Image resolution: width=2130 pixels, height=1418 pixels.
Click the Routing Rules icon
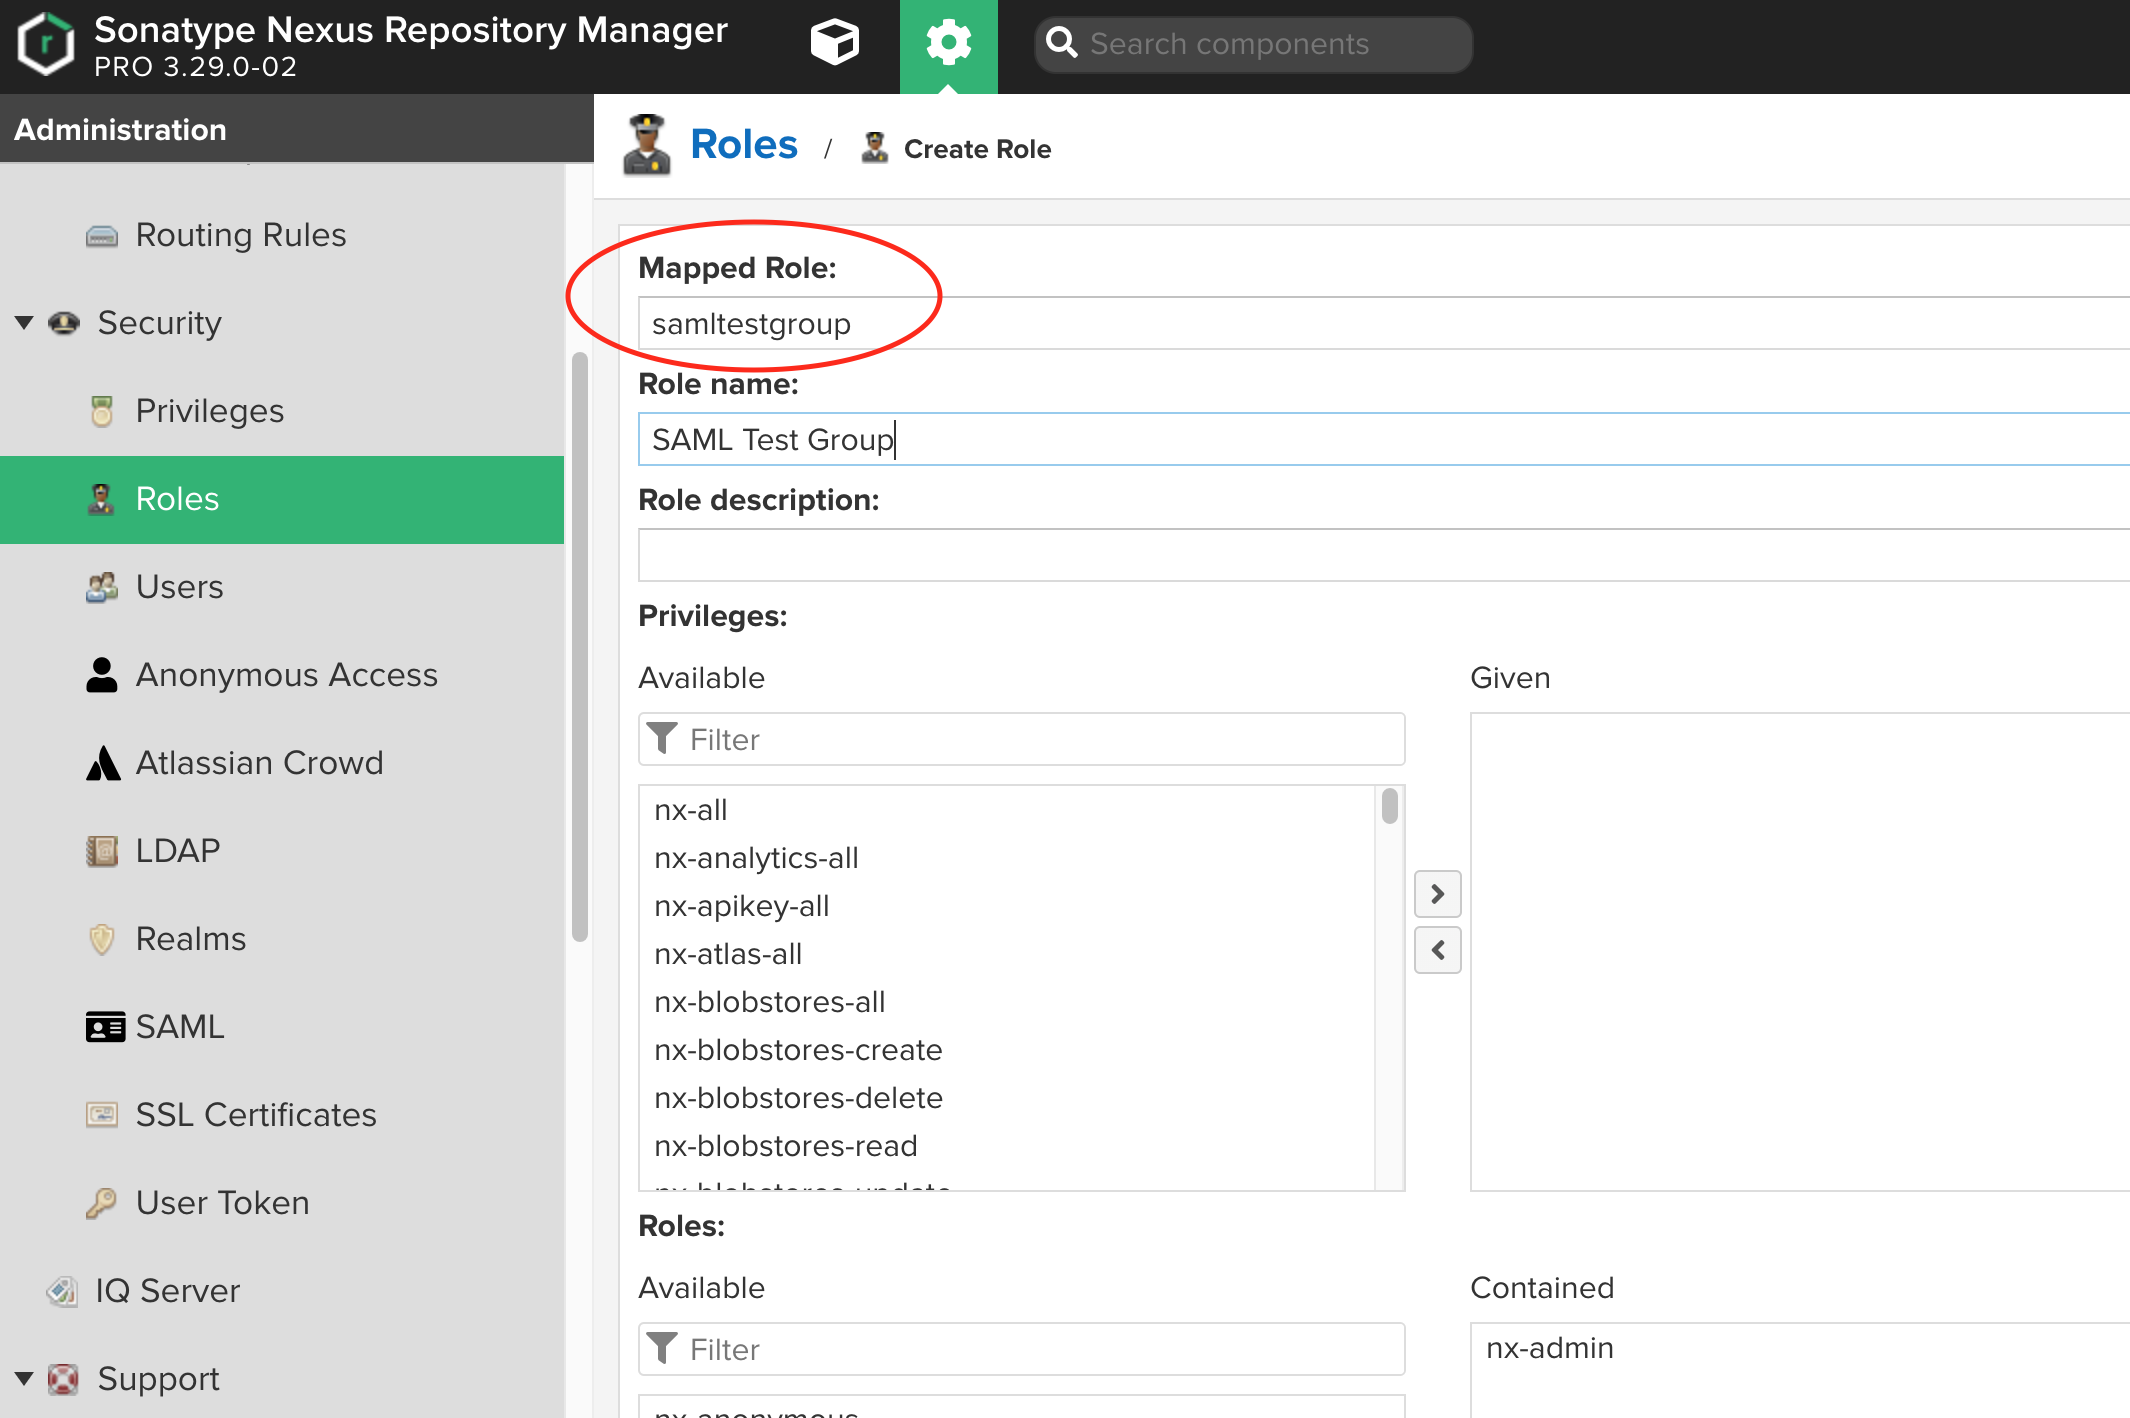[102, 236]
